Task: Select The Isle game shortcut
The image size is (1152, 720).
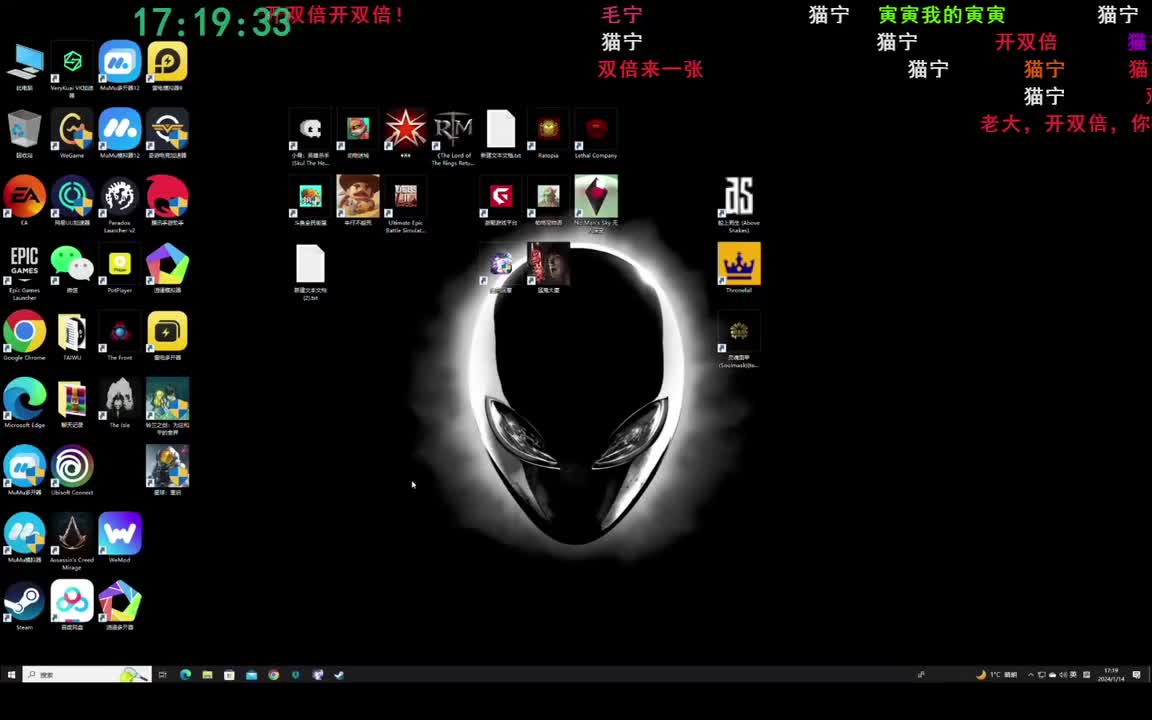Action: [x=120, y=401]
